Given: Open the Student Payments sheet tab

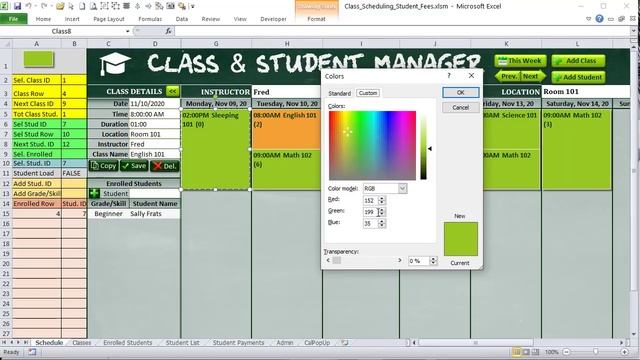Looking at the screenshot, I should (238, 343).
